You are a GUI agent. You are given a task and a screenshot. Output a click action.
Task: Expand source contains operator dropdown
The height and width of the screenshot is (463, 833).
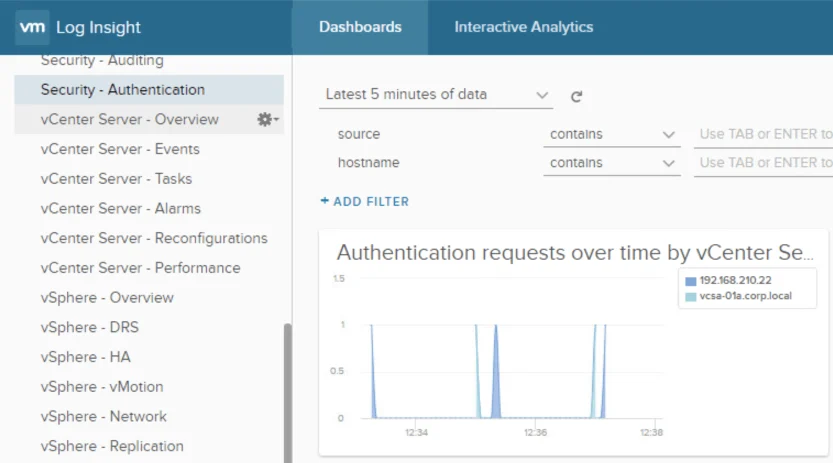[x=611, y=135]
